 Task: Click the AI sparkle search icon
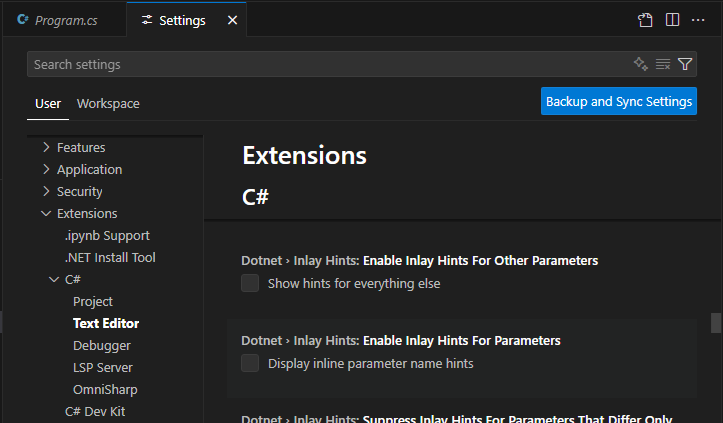pyautogui.click(x=640, y=64)
